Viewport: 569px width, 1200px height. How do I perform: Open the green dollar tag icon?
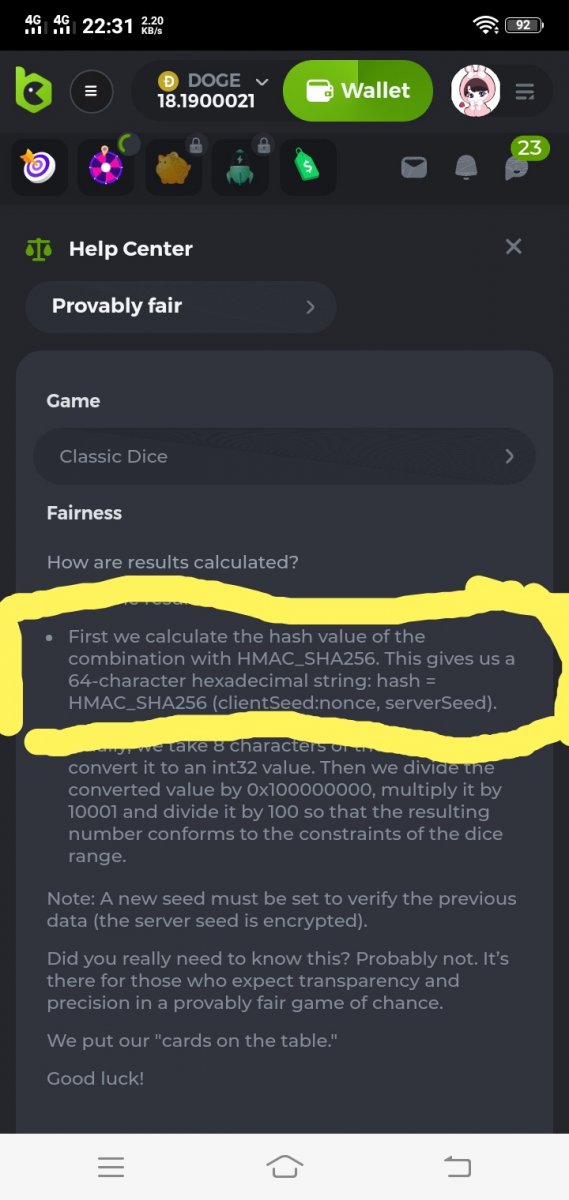coord(307,166)
